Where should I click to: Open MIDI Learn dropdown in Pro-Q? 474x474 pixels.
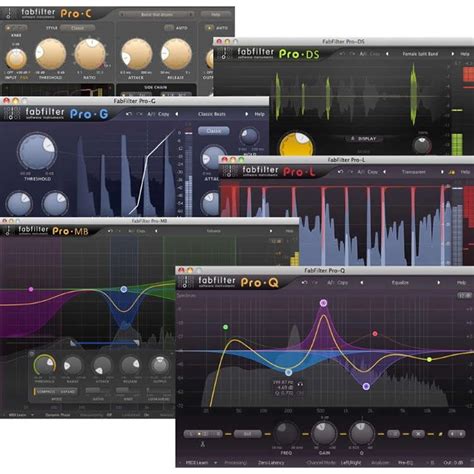(x=201, y=463)
